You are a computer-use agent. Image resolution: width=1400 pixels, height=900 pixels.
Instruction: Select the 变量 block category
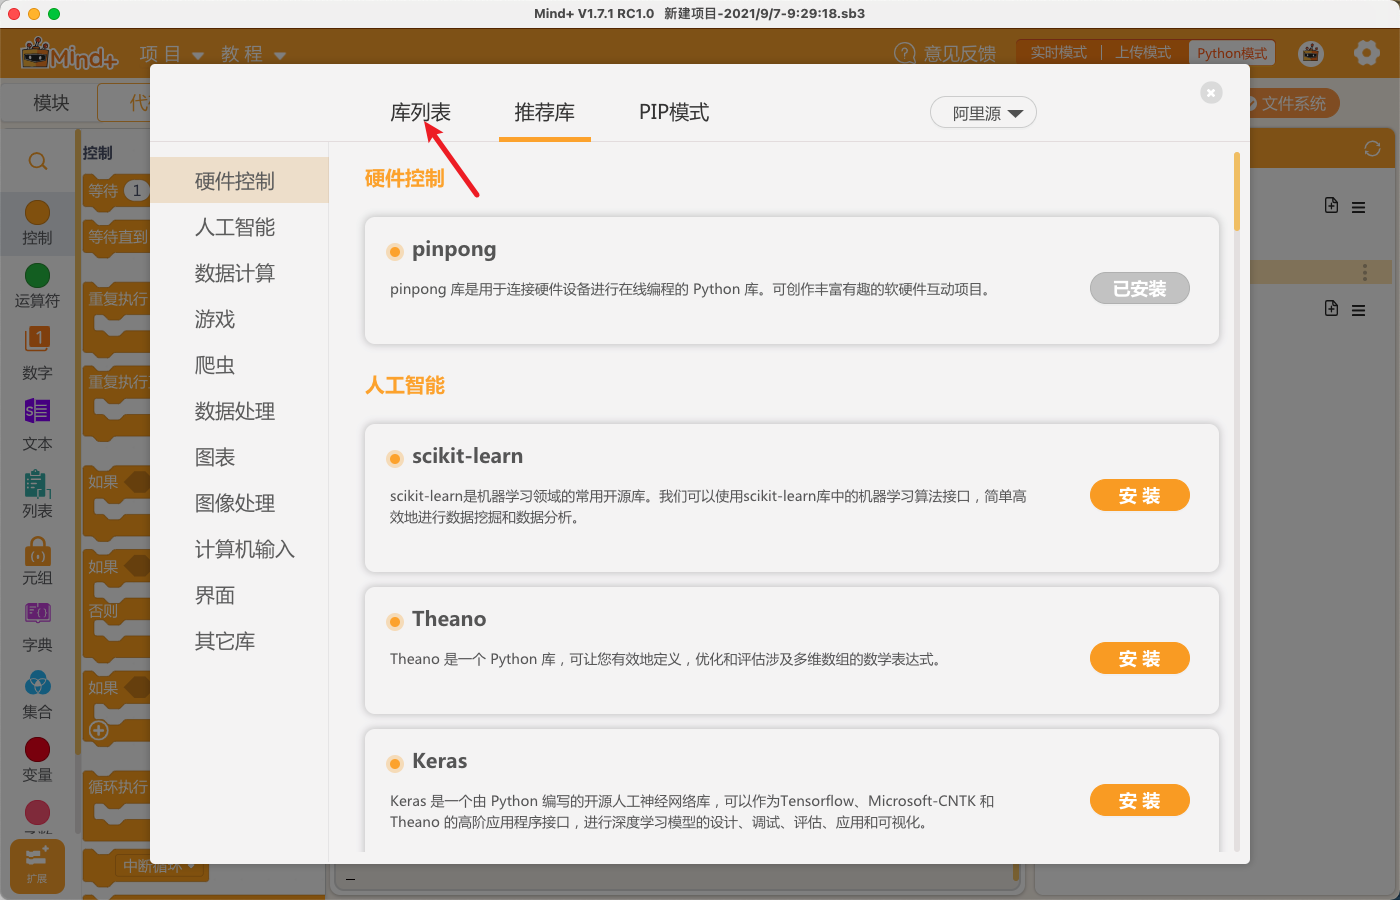coord(37,760)
